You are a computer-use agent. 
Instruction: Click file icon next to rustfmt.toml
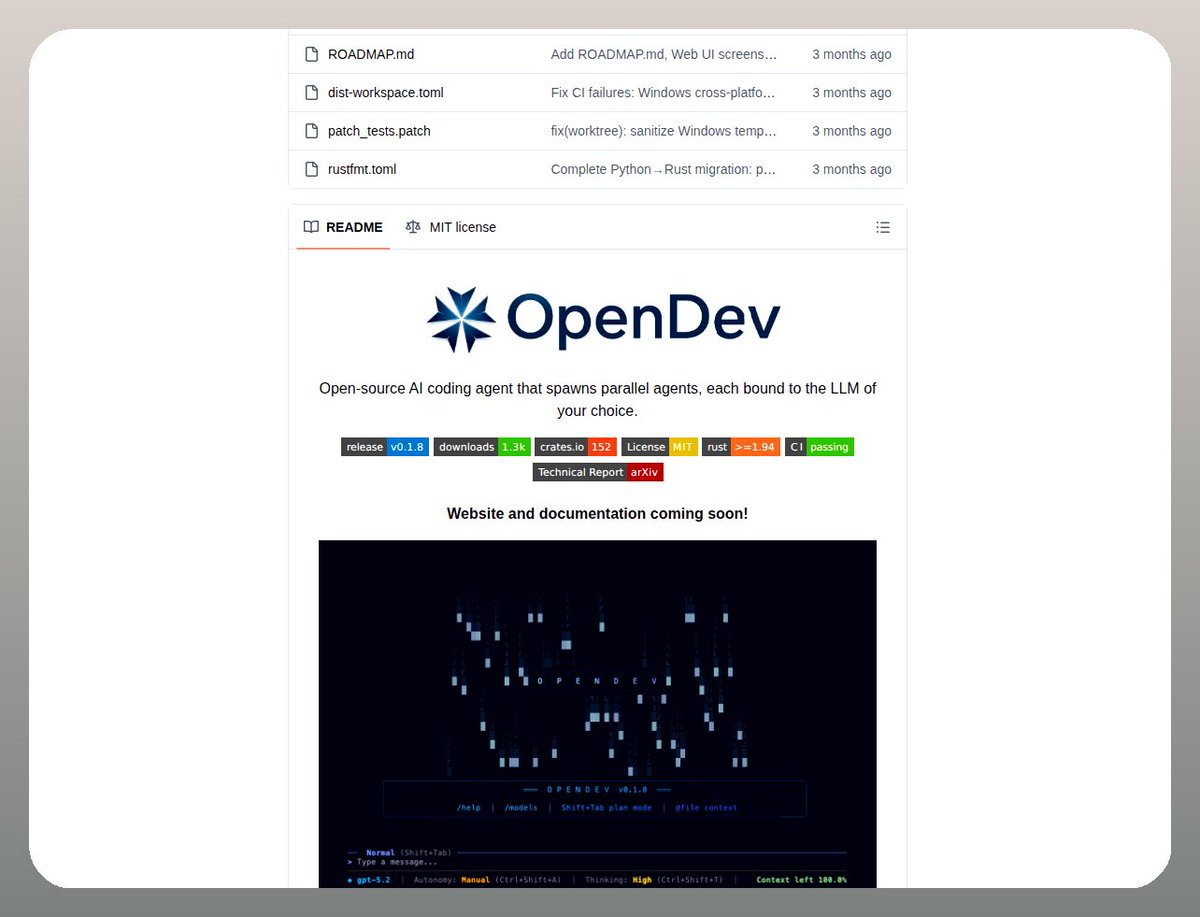pos(311,169)
